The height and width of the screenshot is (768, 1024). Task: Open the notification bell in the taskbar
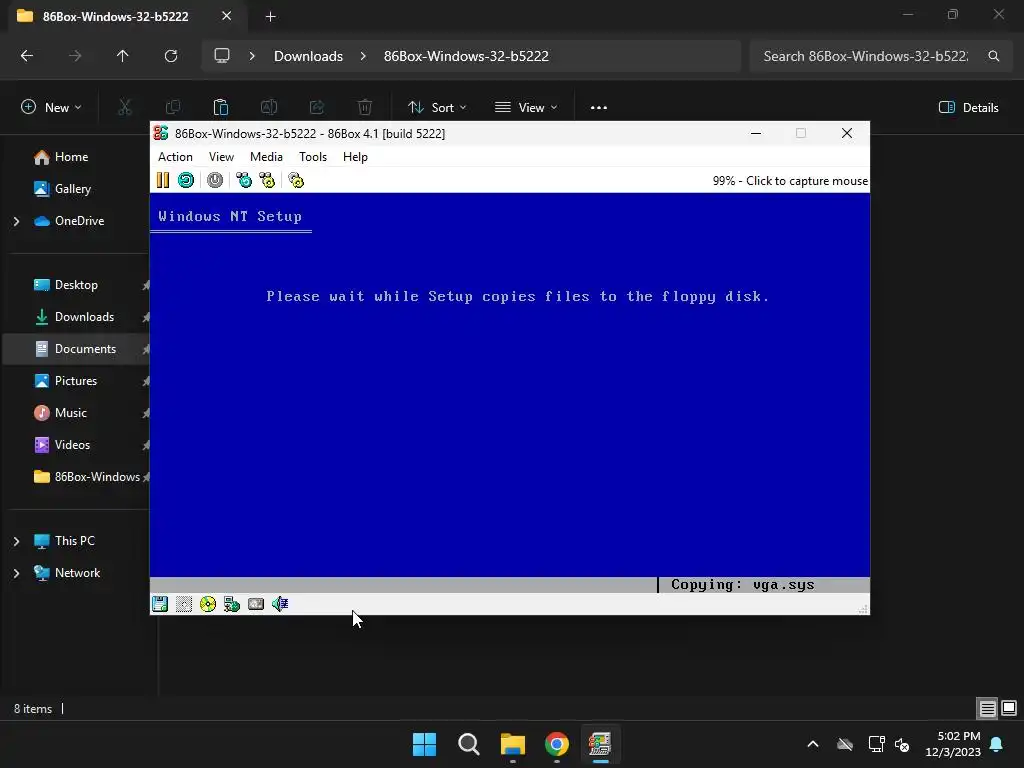(x=997, y=744)
